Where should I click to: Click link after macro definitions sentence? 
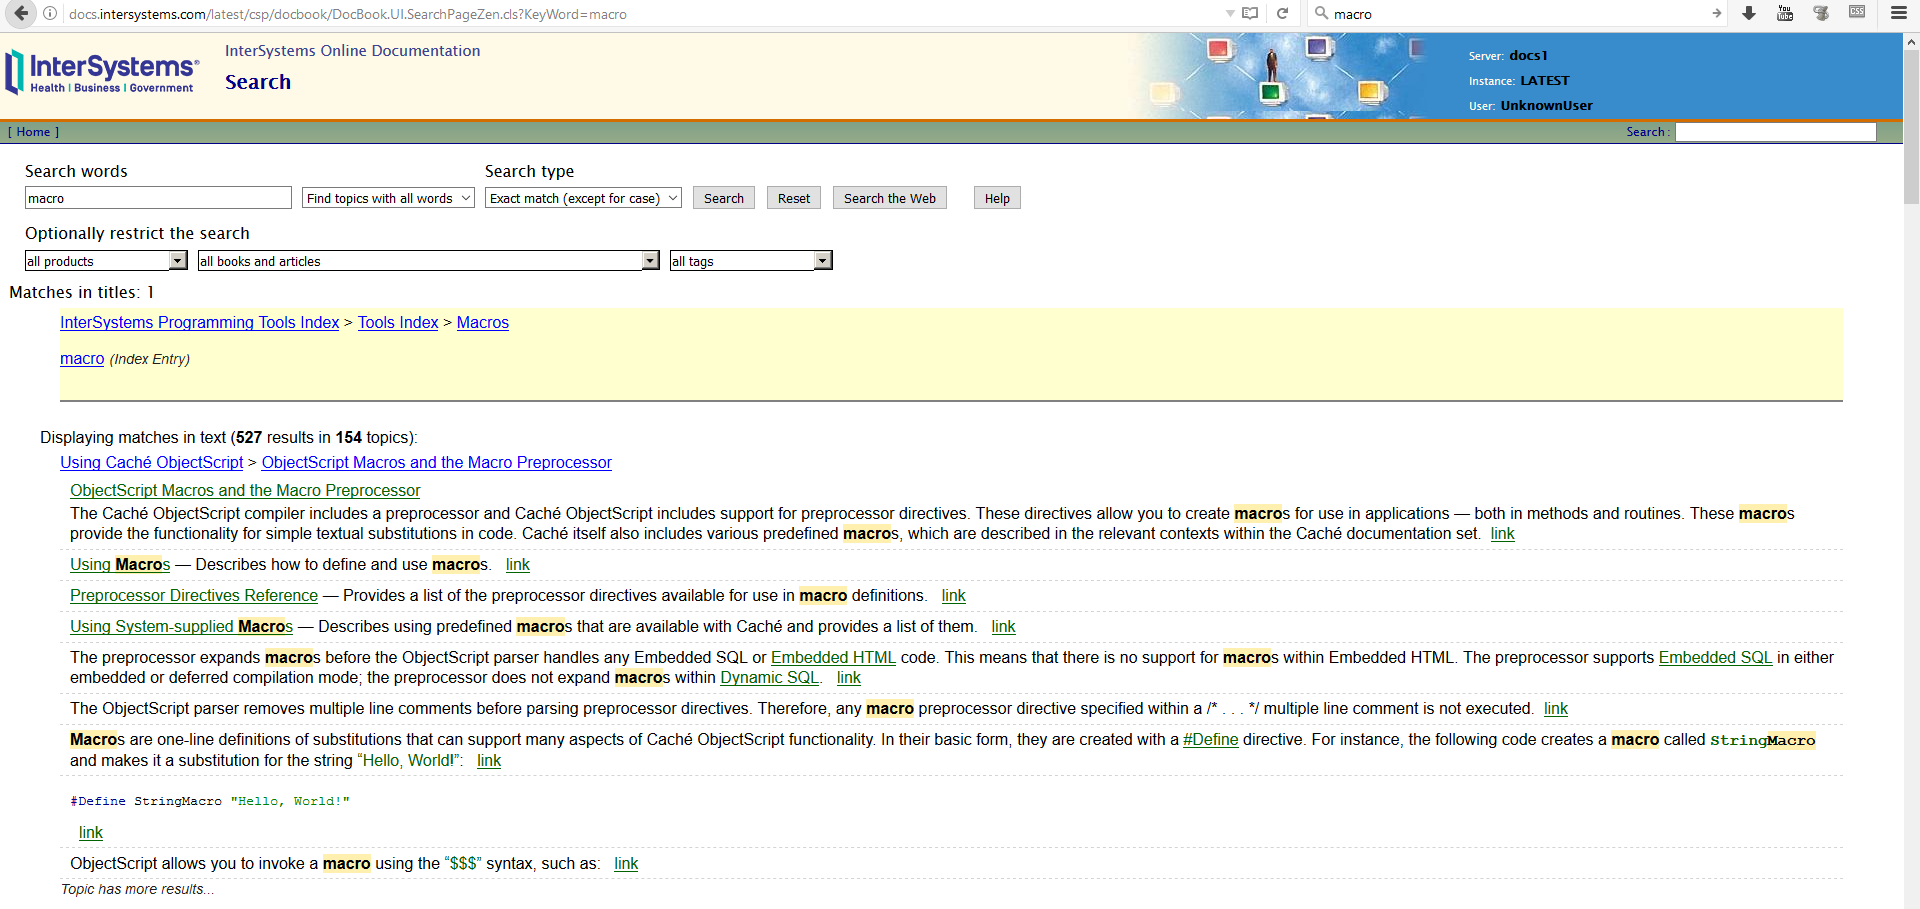pyautogui.click(x=954, y=595)
